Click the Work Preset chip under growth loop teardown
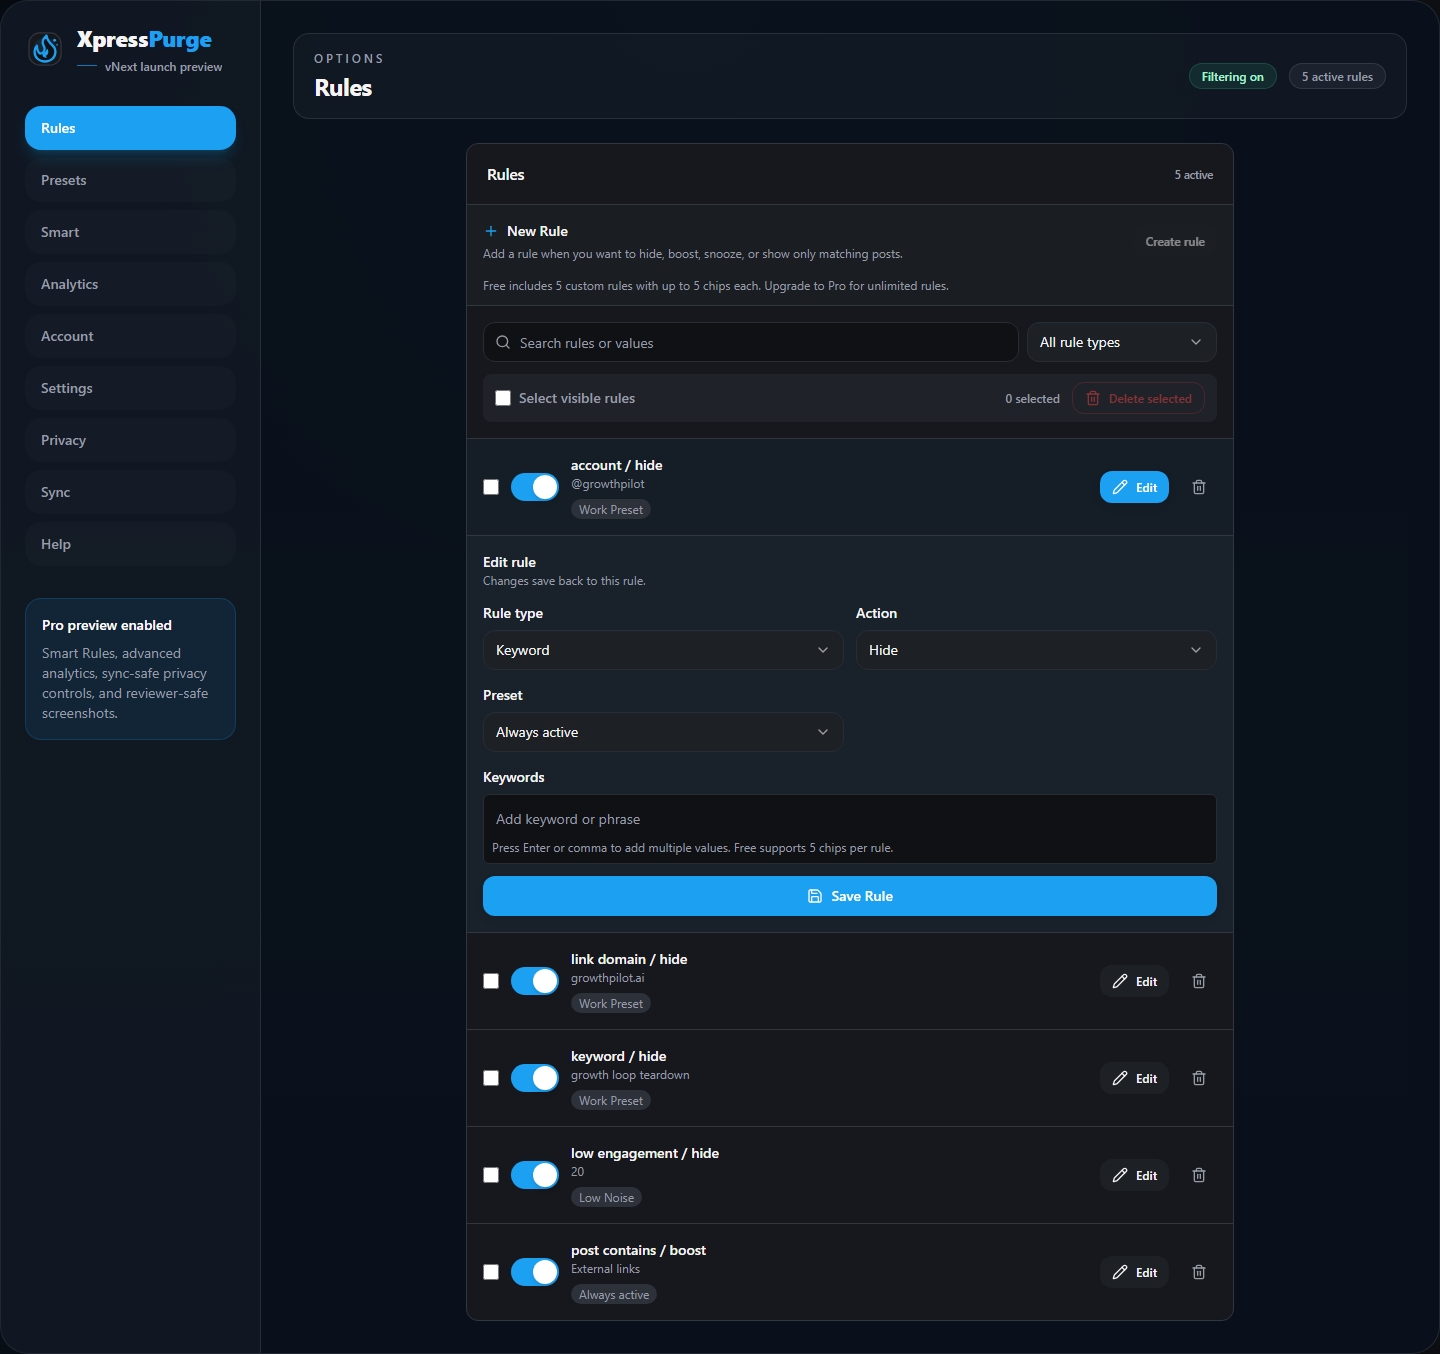This screenshot has width=1440, height=1354. (611, 1101)
